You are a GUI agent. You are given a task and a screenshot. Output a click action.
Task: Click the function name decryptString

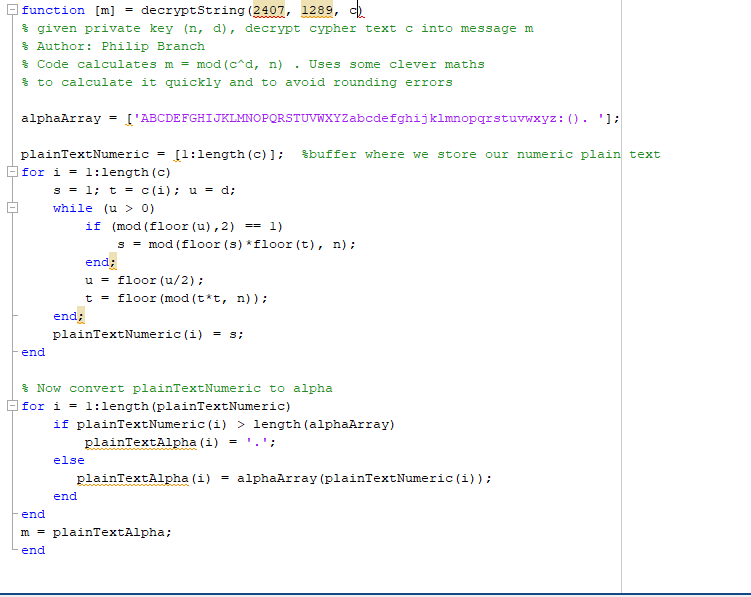coord(193,10)
